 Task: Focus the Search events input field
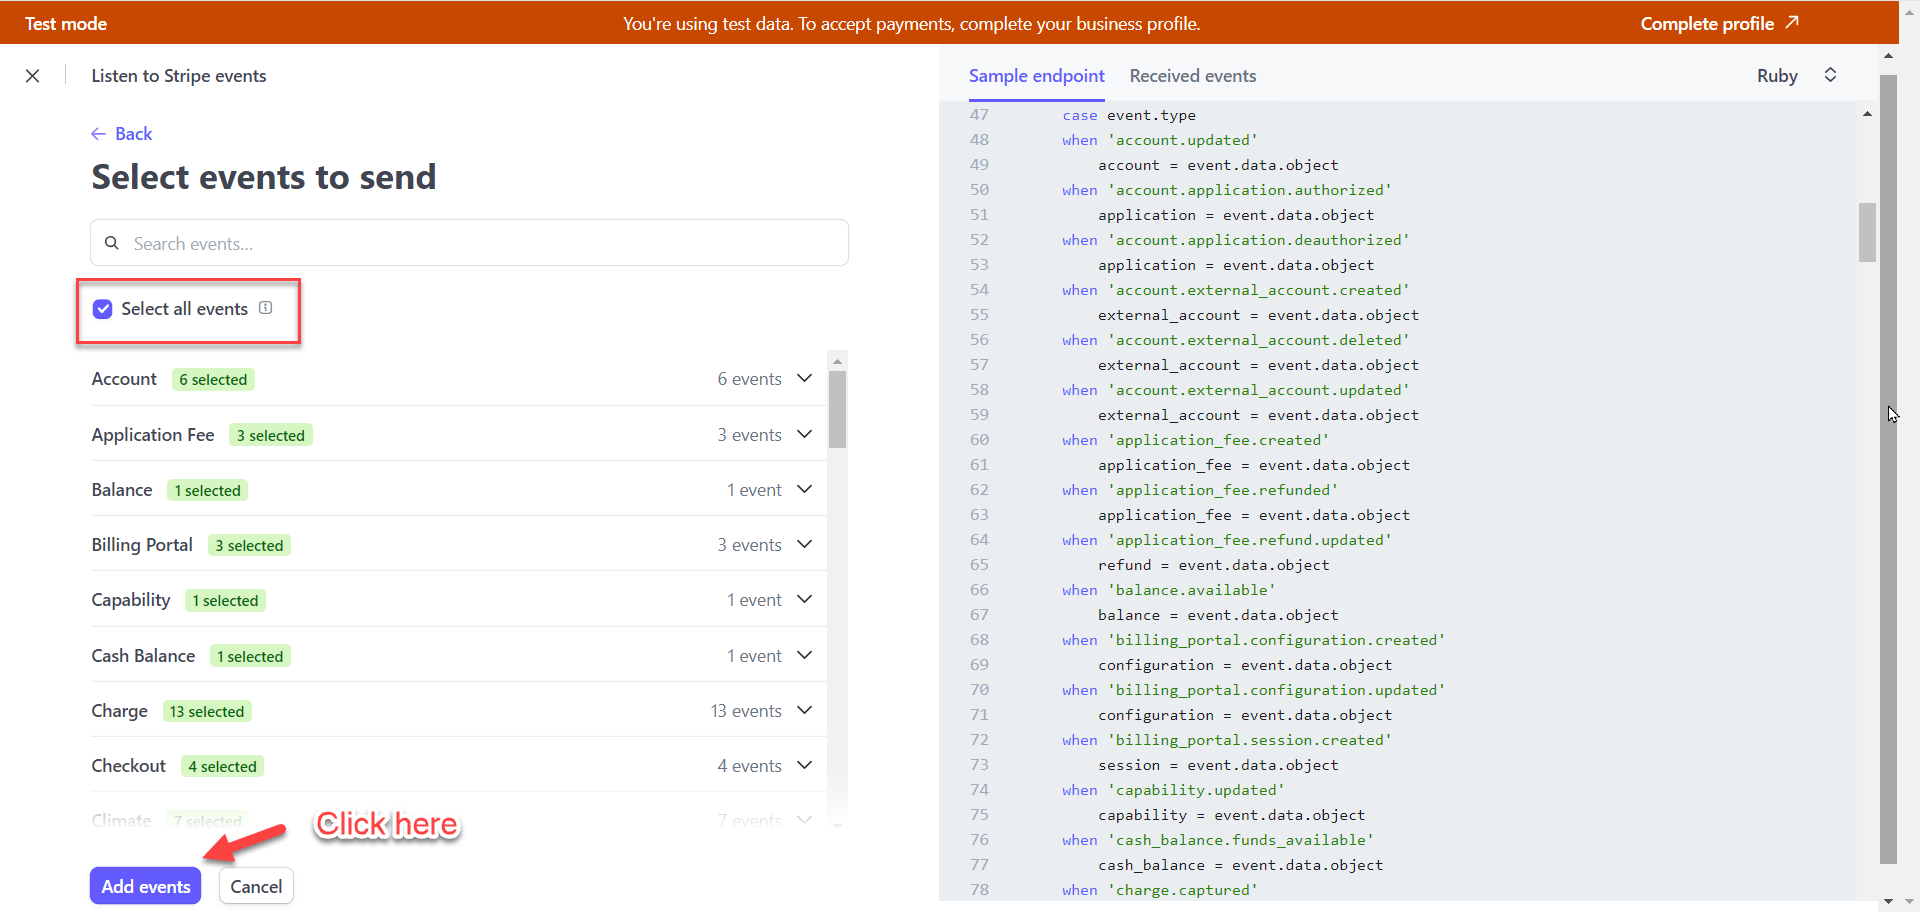480,243
